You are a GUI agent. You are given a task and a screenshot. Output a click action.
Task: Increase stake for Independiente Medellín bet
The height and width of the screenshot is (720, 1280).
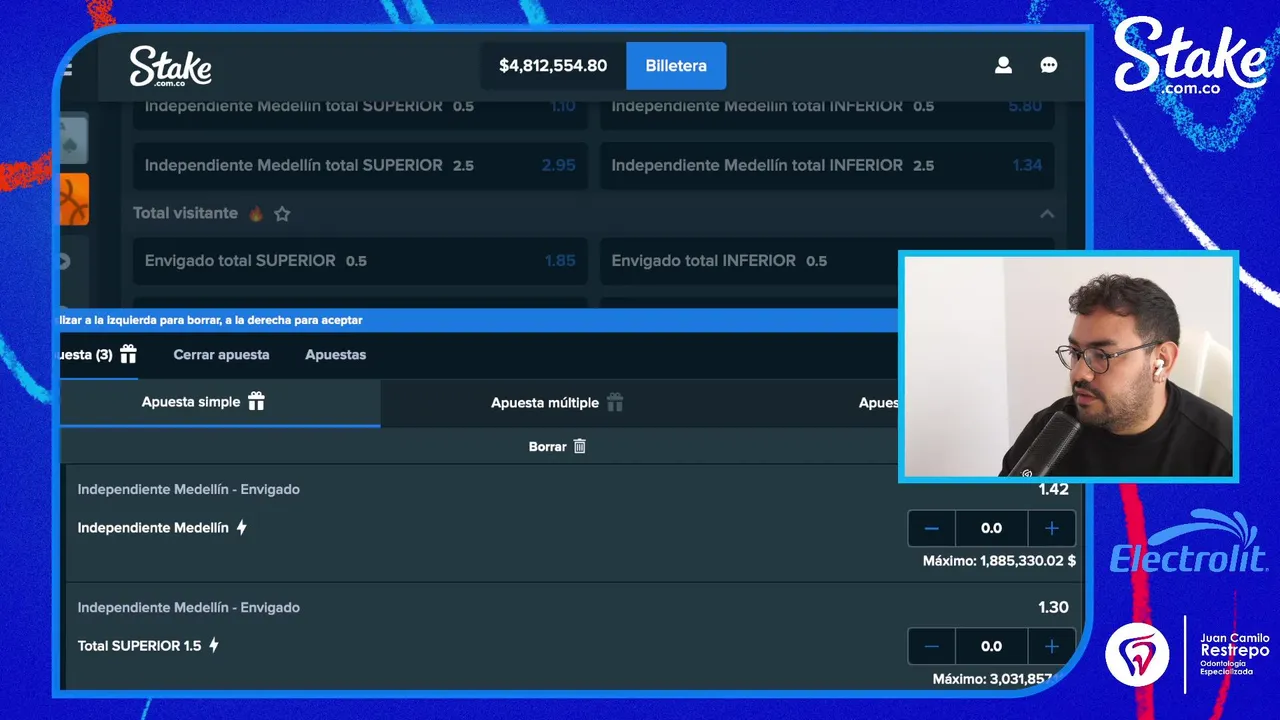click(x=1052, y=528)
